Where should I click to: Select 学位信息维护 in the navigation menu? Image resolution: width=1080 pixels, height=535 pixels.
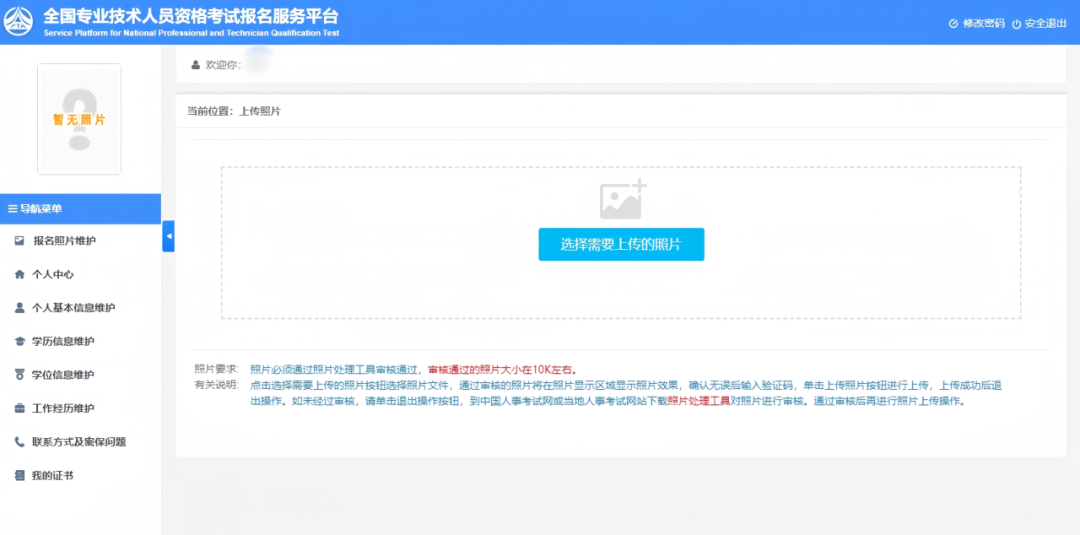tap(62, 375)
